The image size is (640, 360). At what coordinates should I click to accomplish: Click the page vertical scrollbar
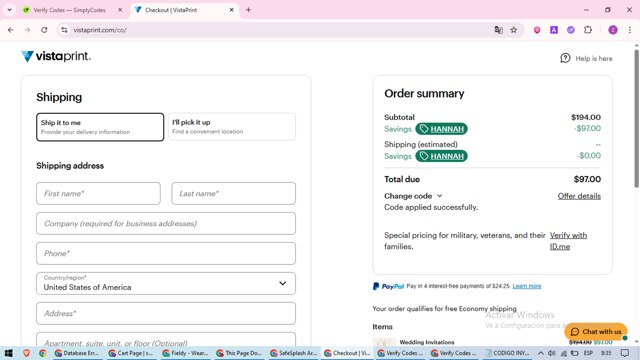[636, 118]
